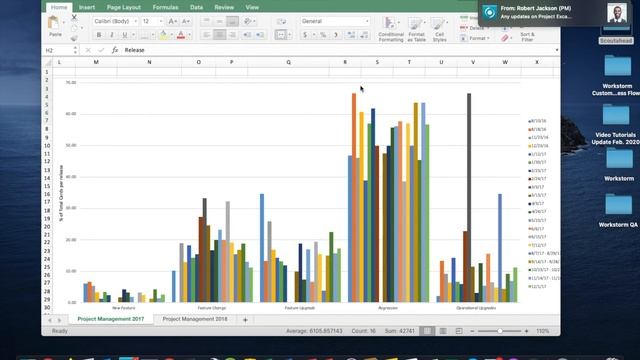Open the Merge & Center dropdown arrow
This screenshot has height=360, width=640.
(289, 35)
